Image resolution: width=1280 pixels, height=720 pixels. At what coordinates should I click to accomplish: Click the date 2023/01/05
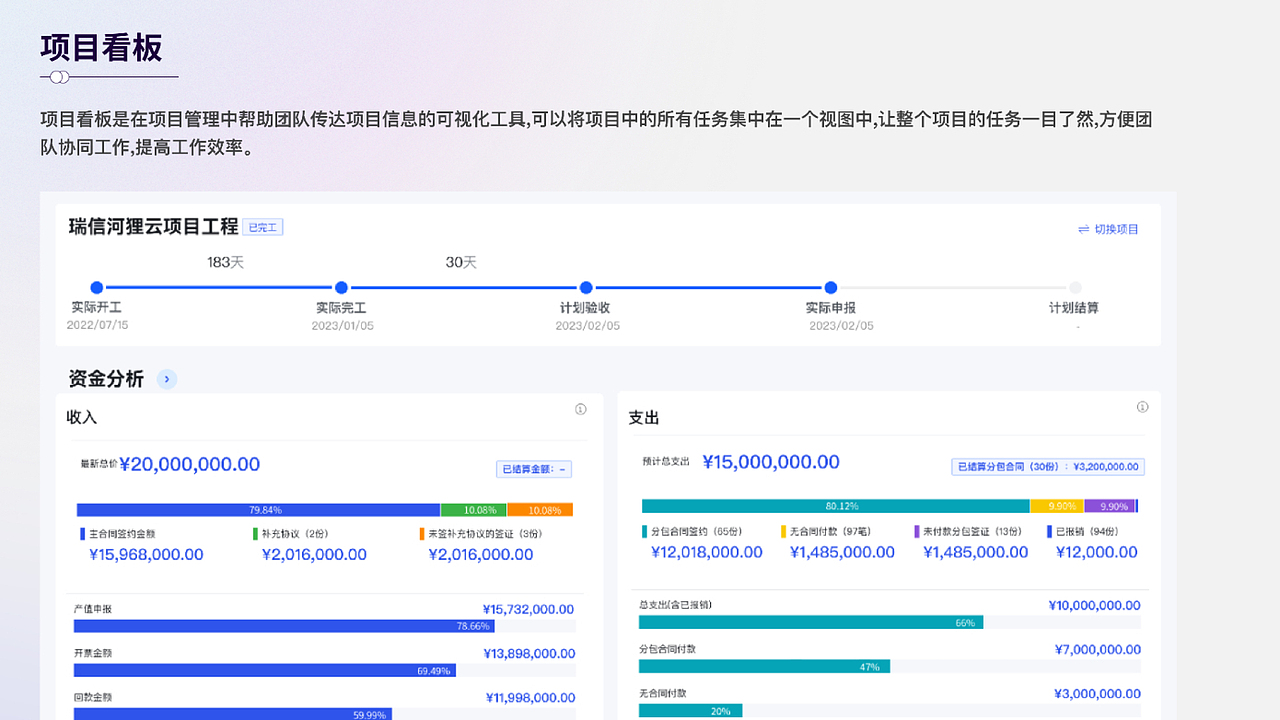point(342,326)
